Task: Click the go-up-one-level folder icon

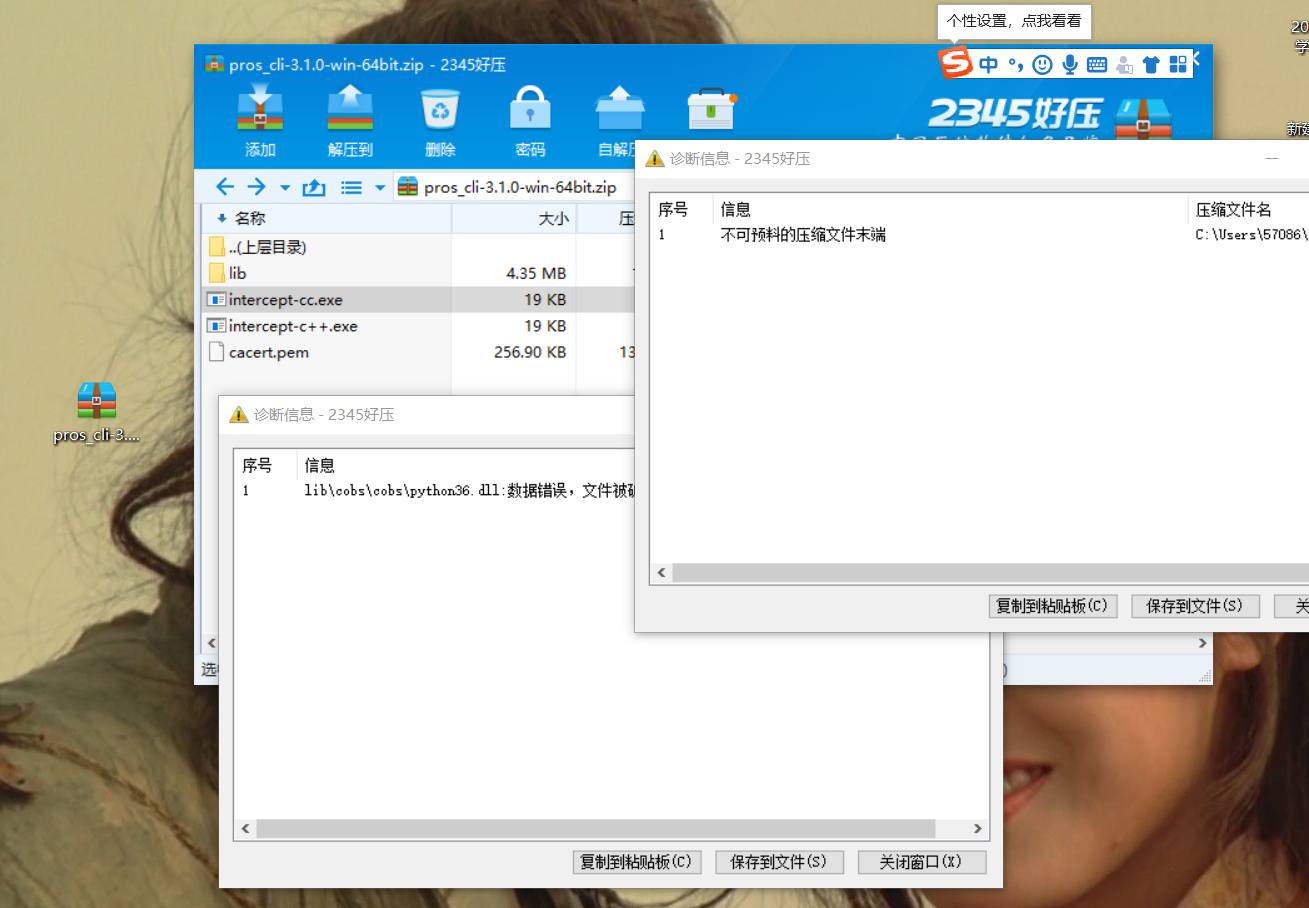Action: pos(314,187)
